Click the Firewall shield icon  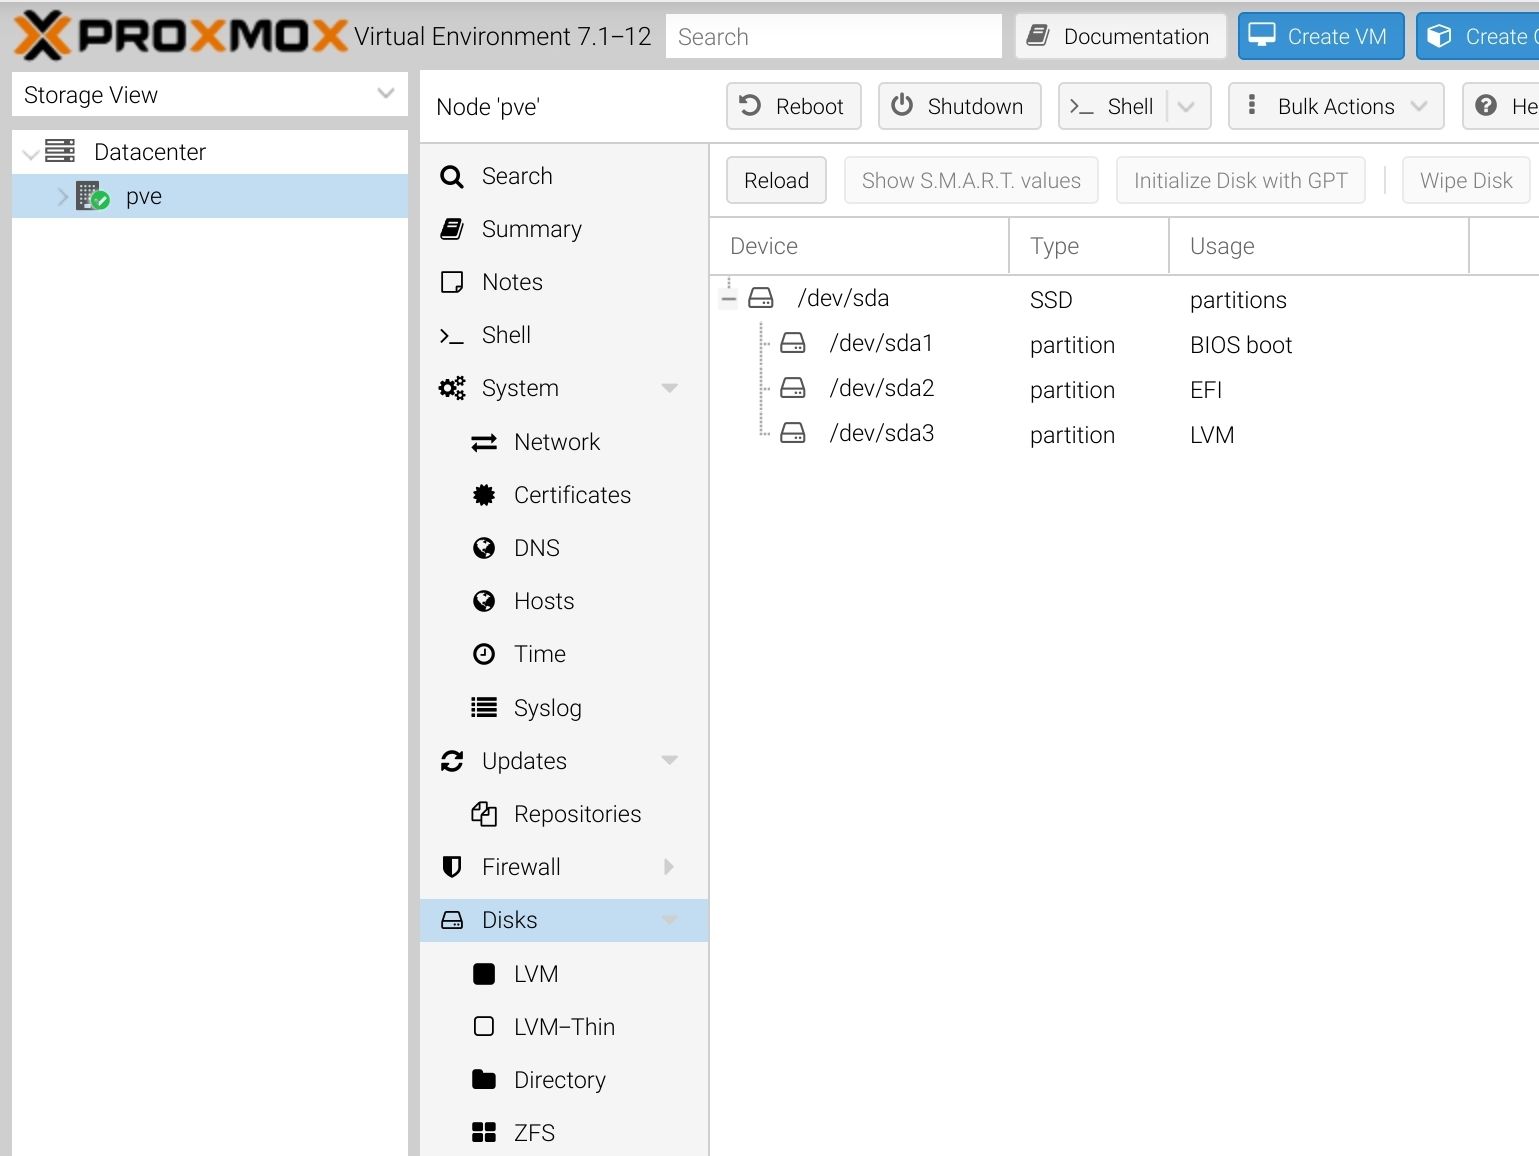[x=452, y=867]
